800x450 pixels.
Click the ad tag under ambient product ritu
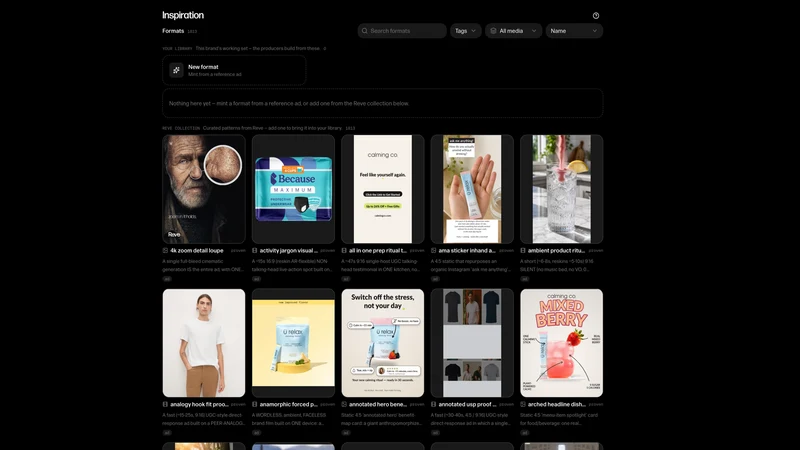tap(524, 279)
